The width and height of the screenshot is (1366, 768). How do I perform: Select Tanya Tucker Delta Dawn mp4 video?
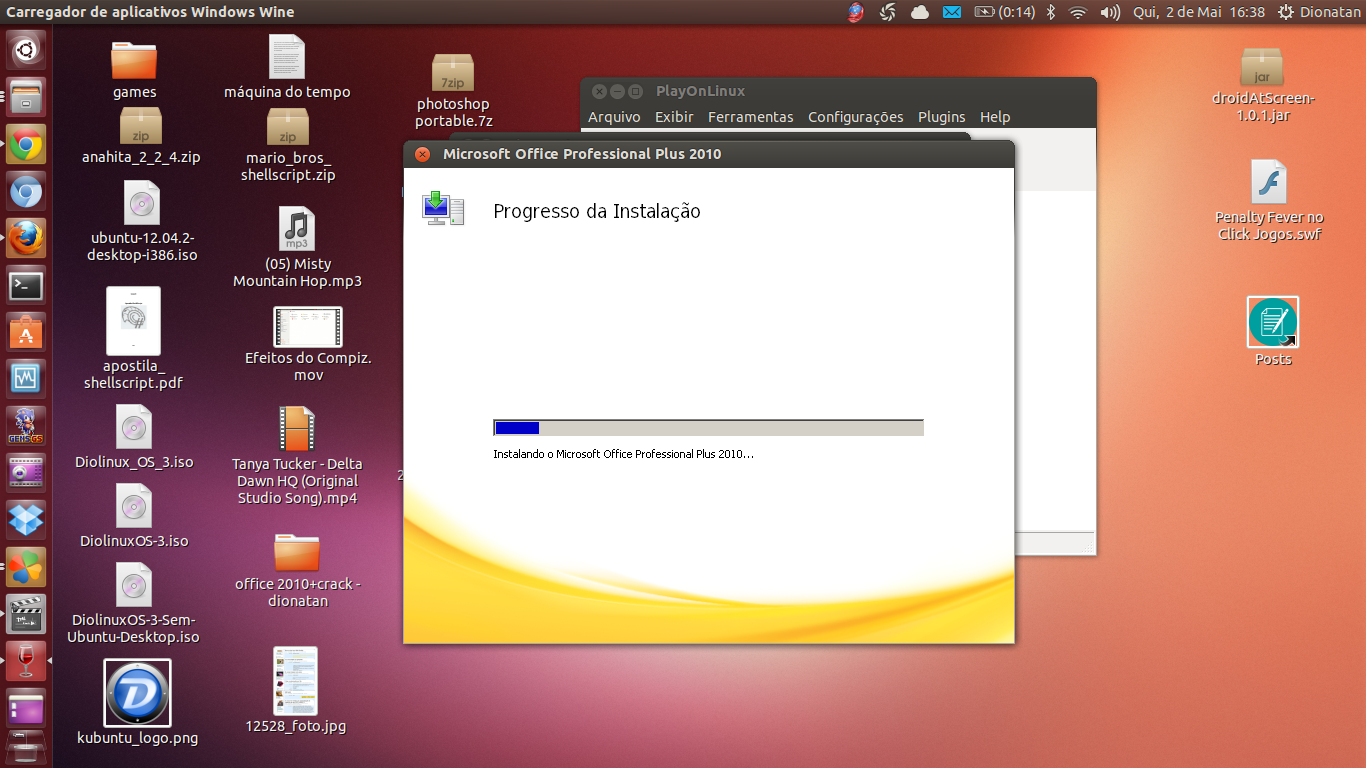pyautogui.click(x=297, y=455)
